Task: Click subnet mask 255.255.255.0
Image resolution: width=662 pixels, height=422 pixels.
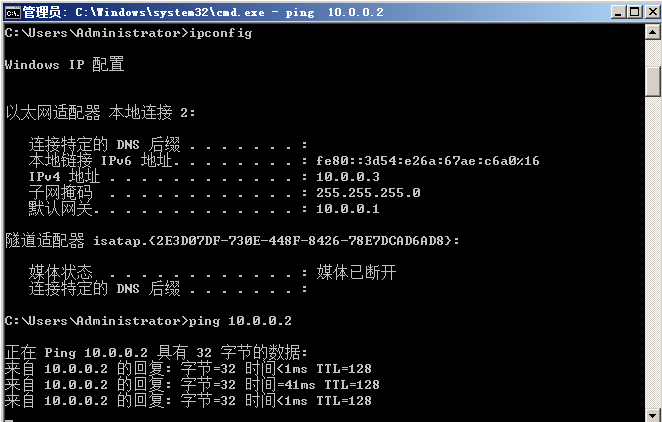Action: 368,192
